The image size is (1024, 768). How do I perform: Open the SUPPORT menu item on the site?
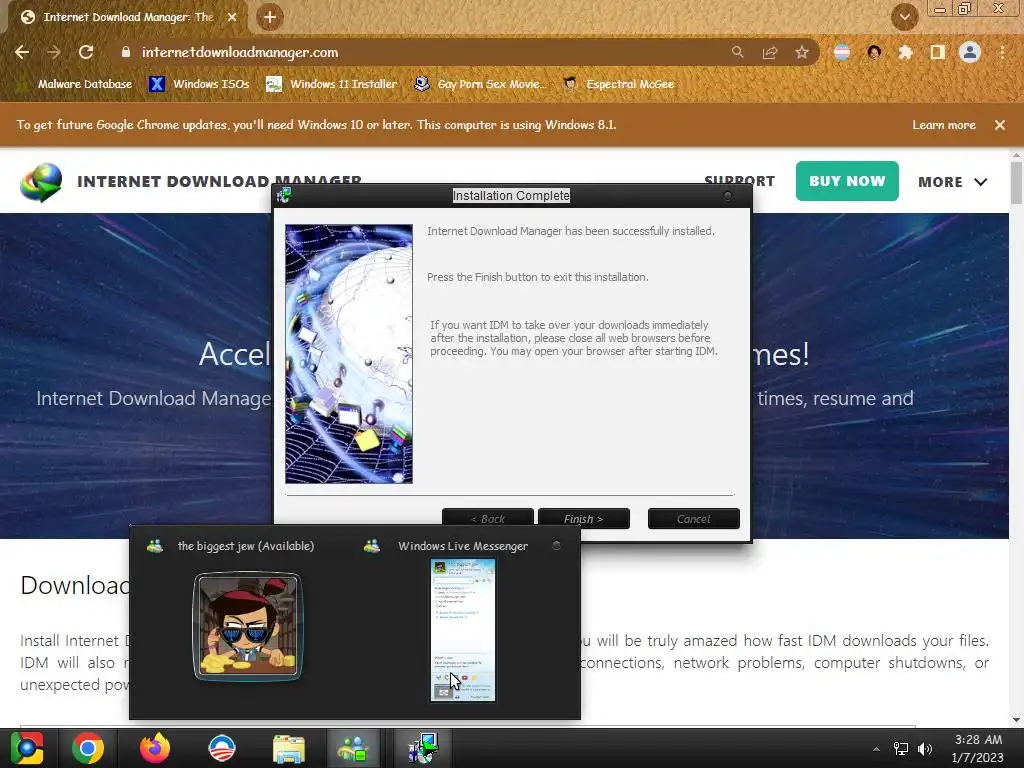(x=739, y=181)
